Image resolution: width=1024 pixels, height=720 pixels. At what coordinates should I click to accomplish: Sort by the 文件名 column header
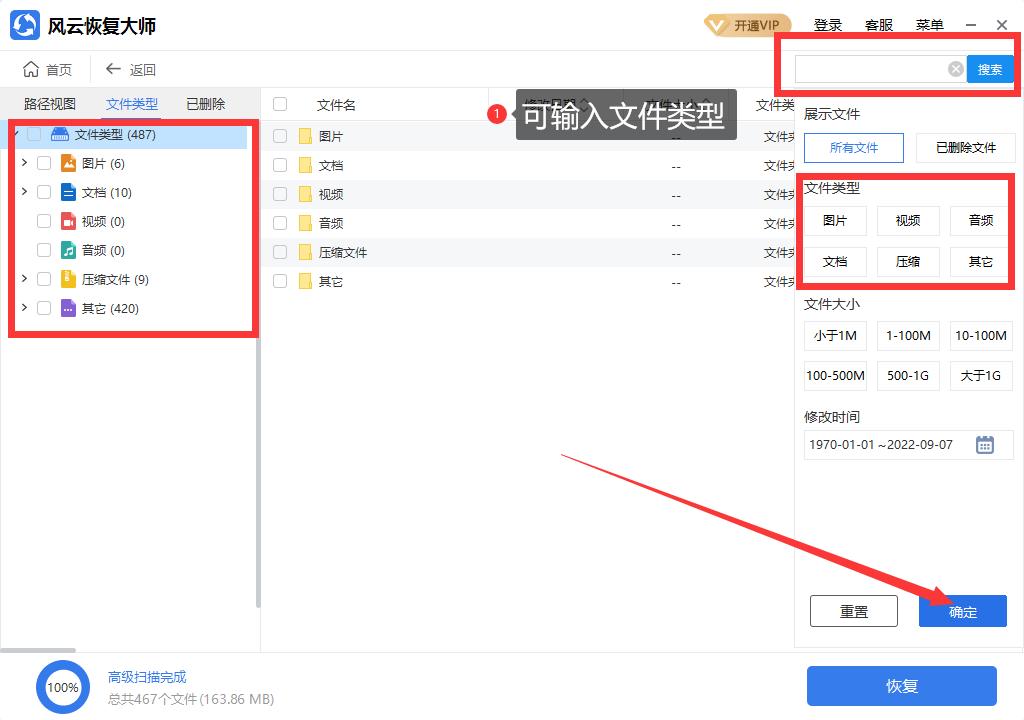[x=336, y=105]
